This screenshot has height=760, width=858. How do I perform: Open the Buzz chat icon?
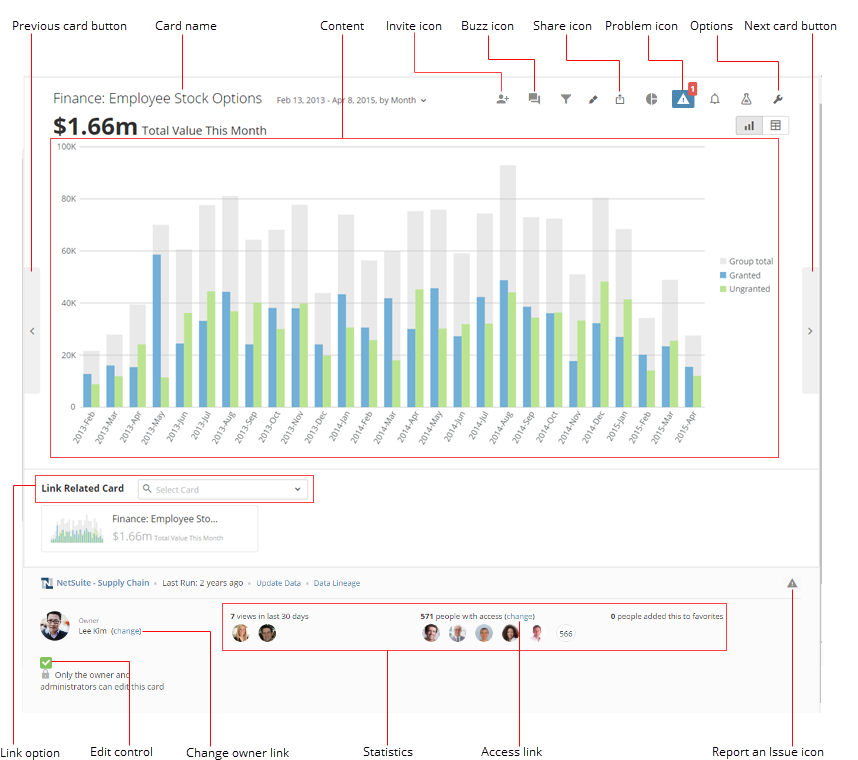point(534,99)
